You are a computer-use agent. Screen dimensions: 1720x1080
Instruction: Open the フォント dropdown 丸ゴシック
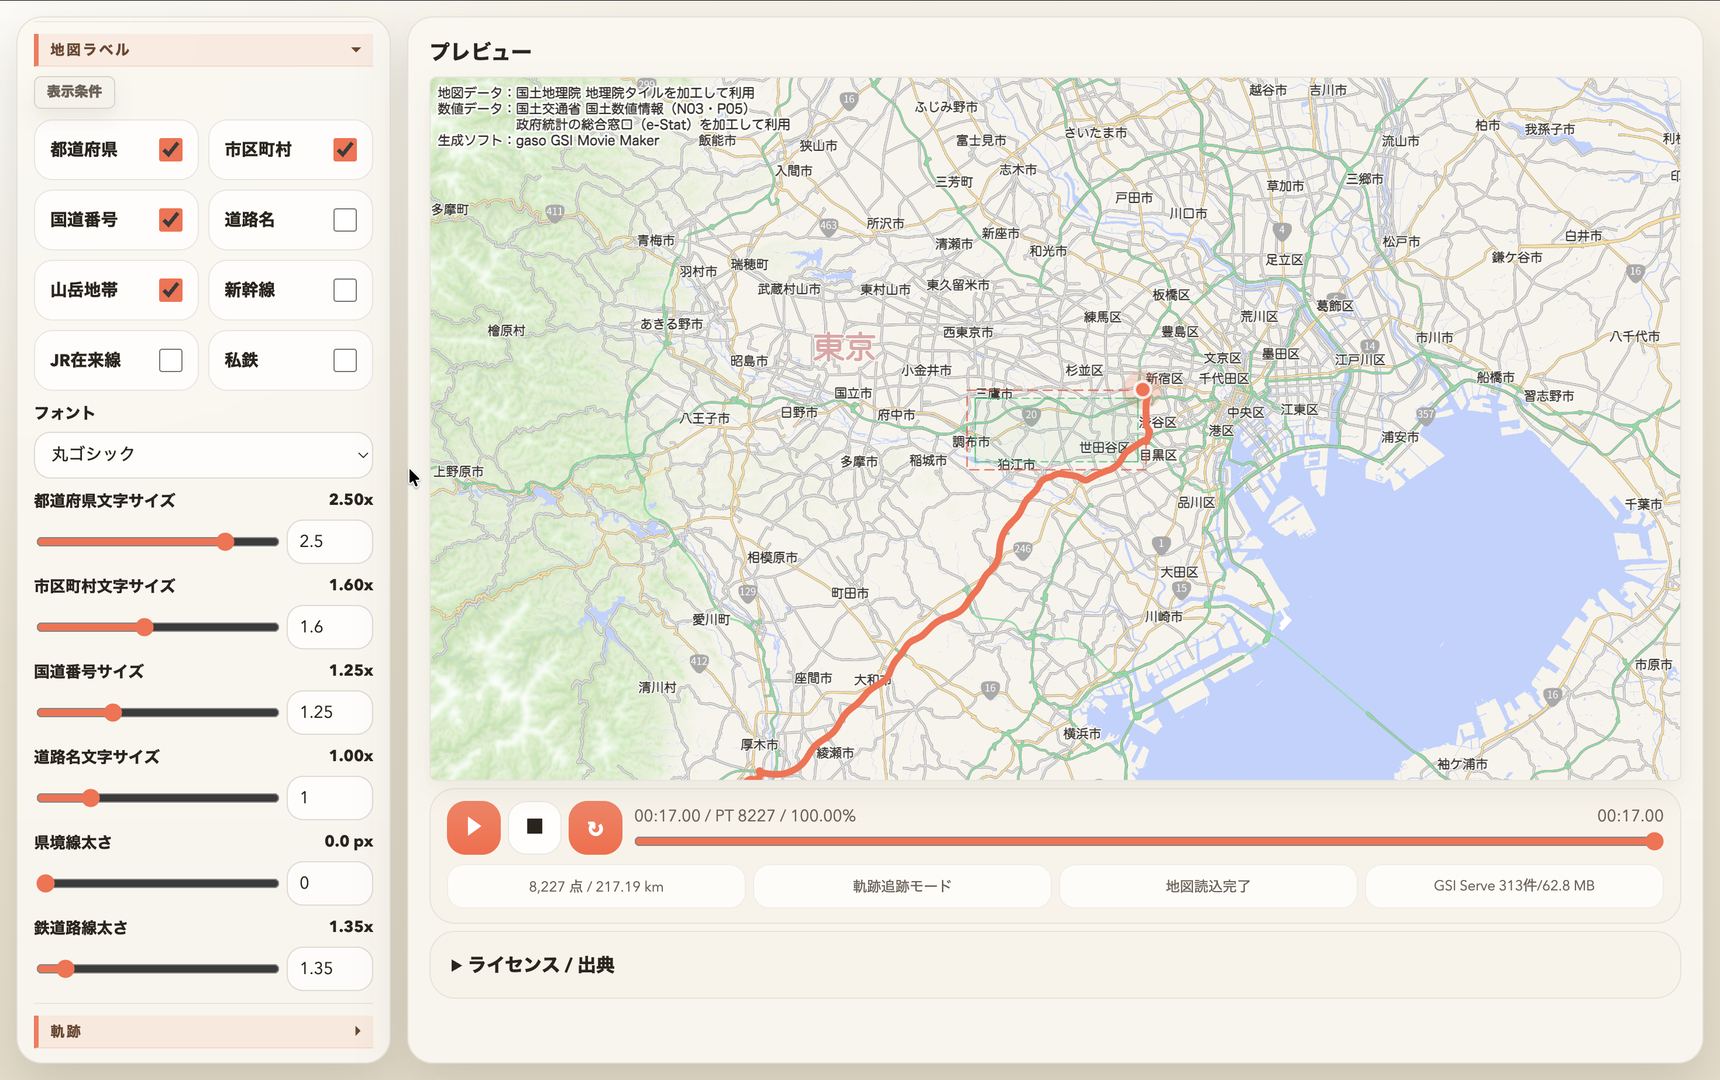(204, 454)
